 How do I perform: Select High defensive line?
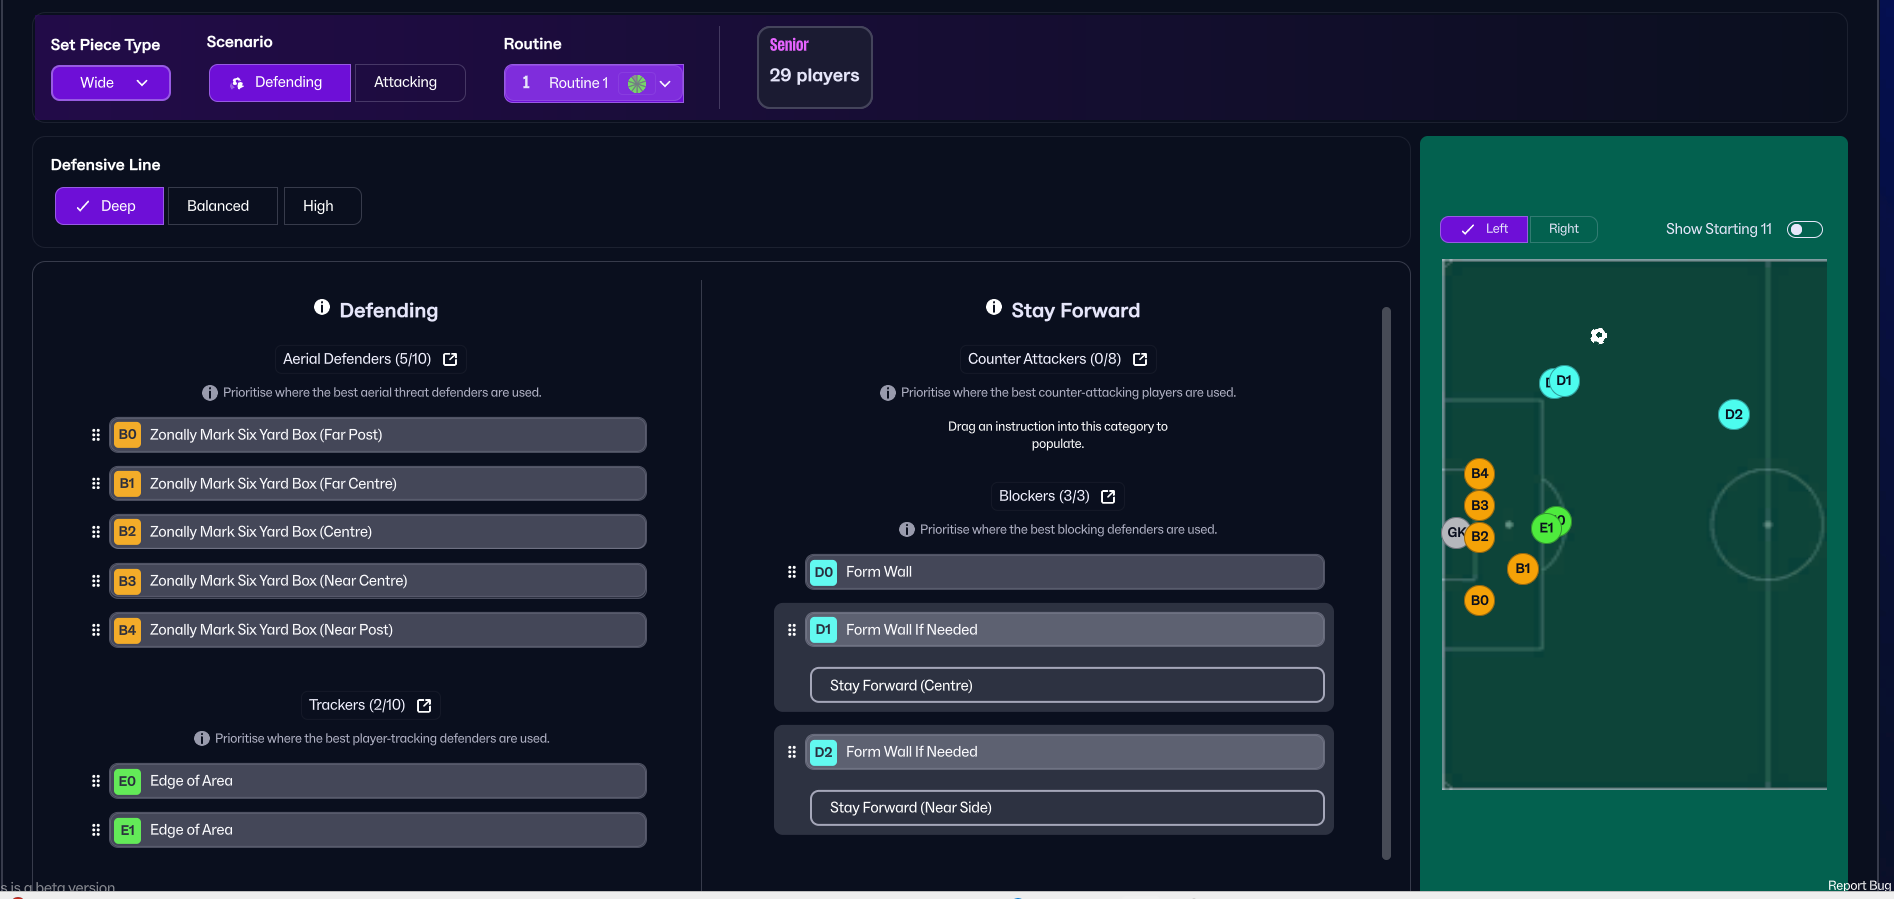[x=322, y=206]
